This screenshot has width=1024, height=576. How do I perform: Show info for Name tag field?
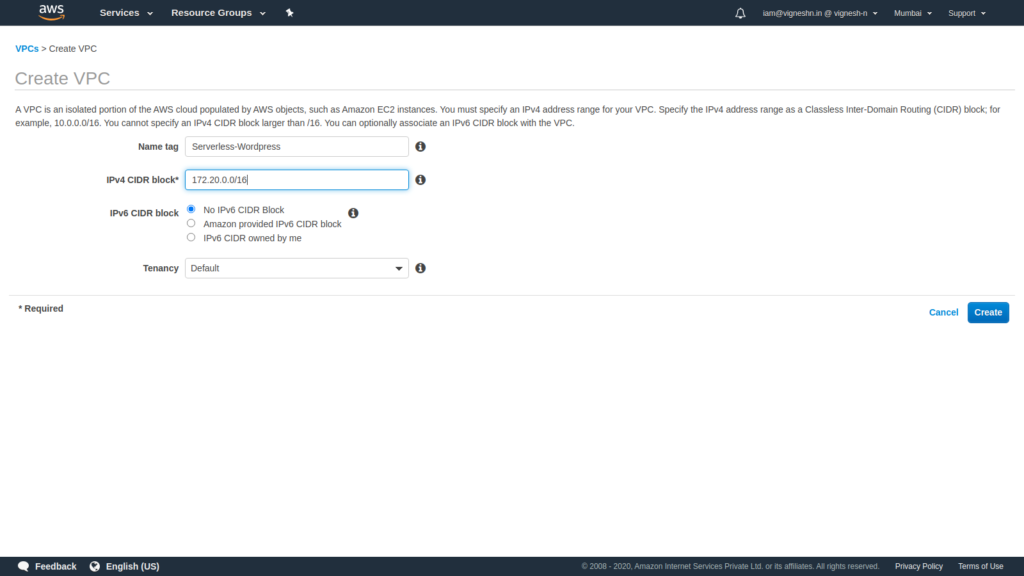click(x=421, y=146)
